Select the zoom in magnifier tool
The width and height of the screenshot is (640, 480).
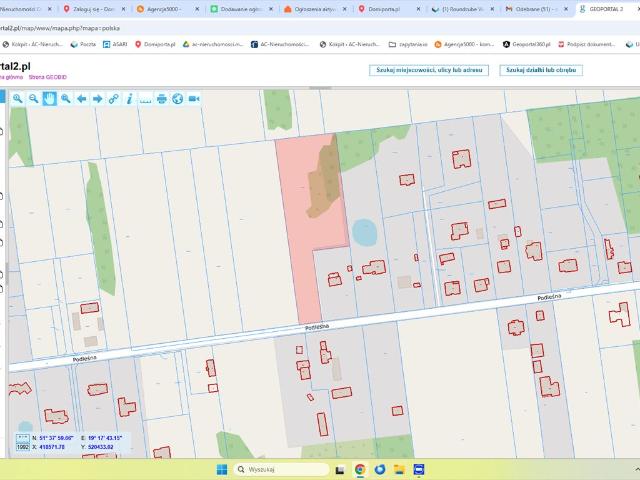18,98
